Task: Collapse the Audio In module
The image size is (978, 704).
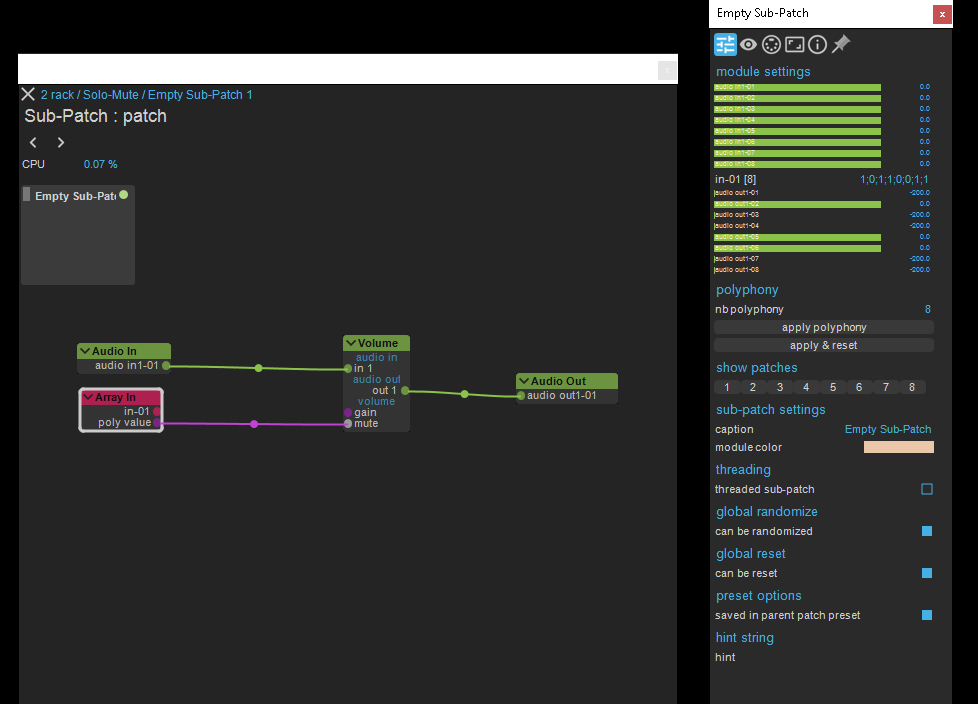Action: pyautogui.click(x=85, y=351)
